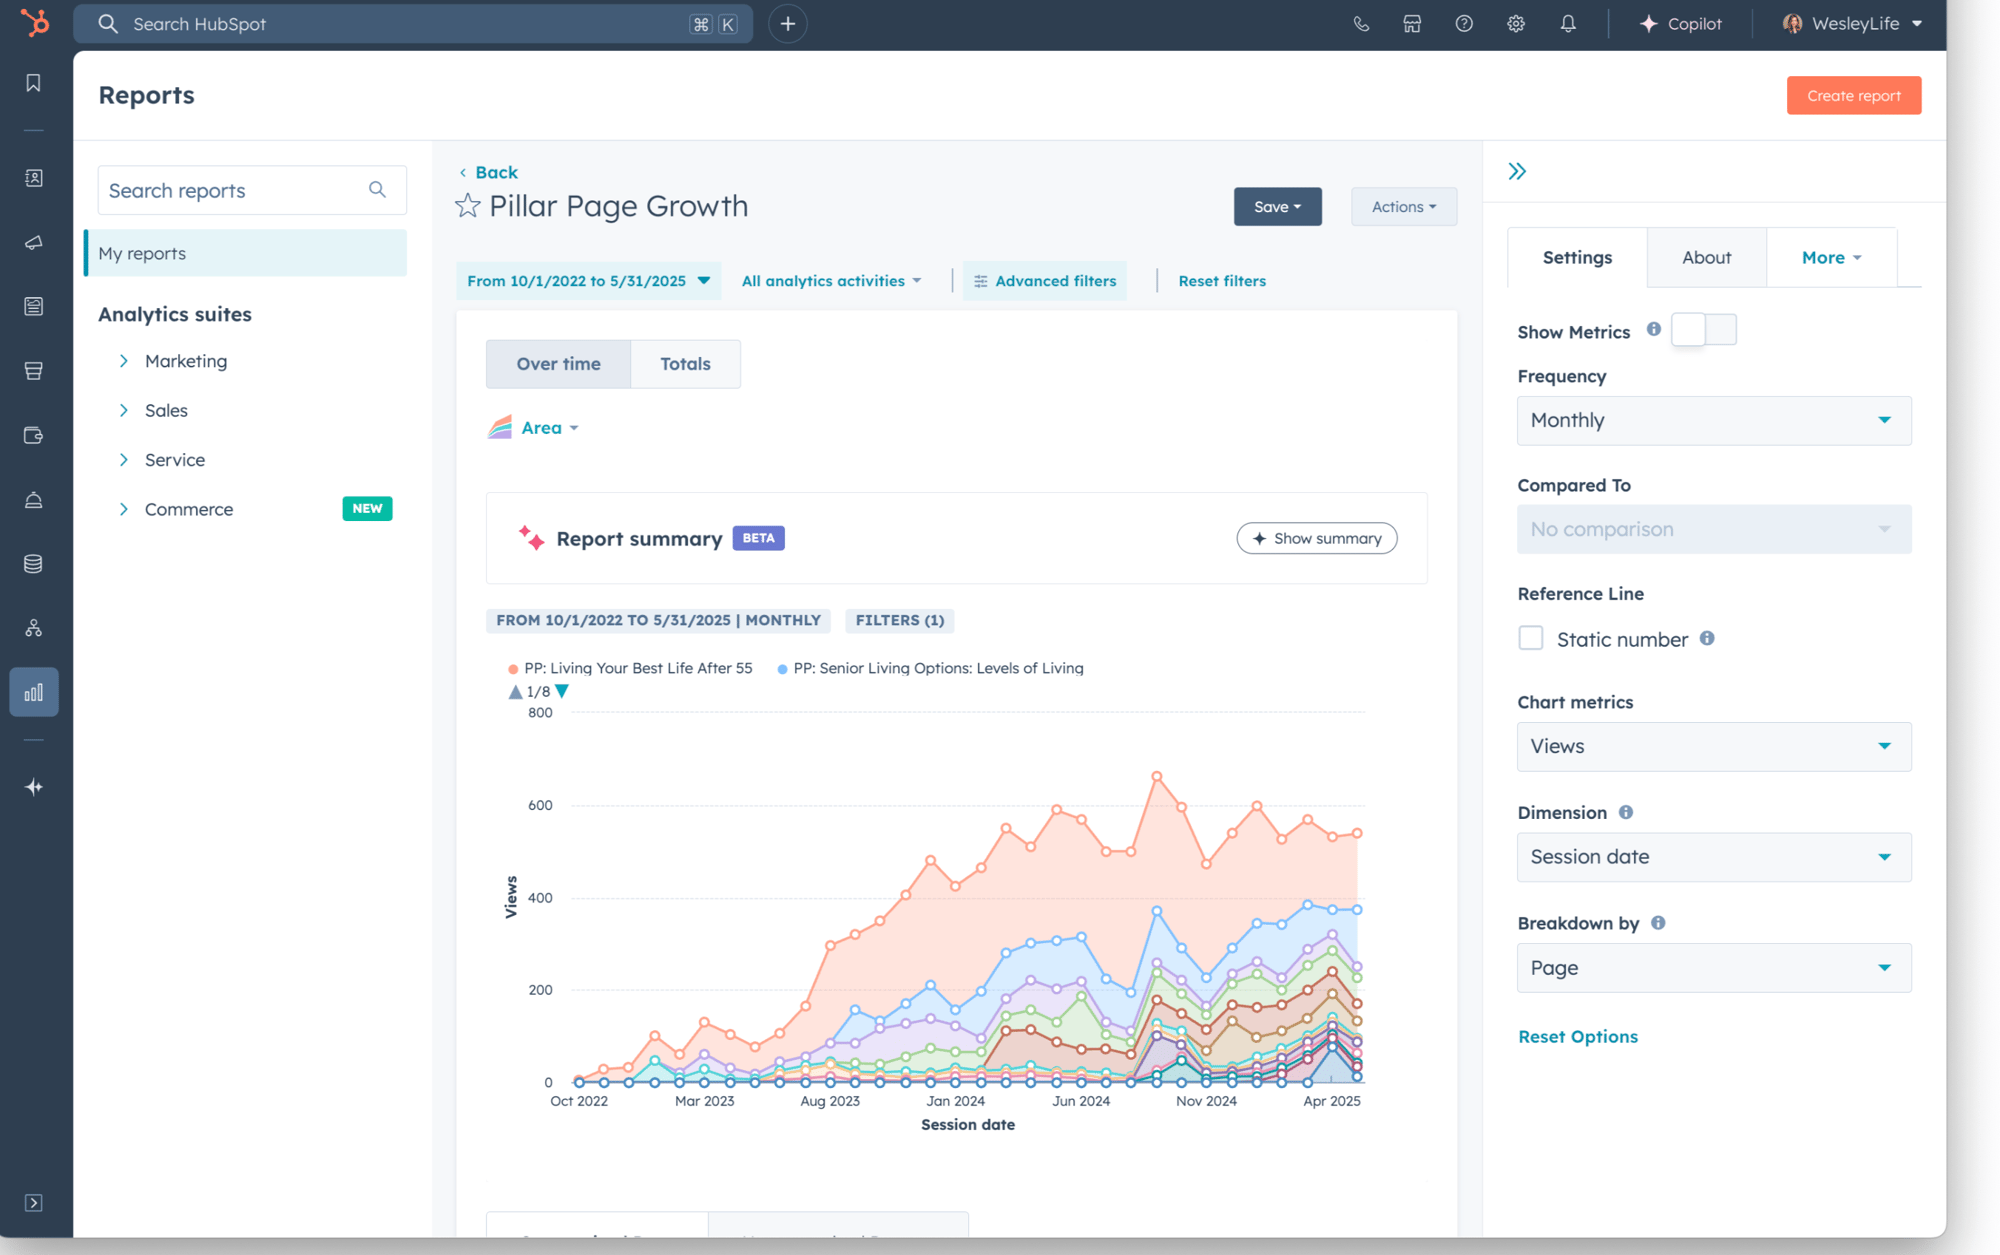Select the Settings tab

pos(1577,258)
